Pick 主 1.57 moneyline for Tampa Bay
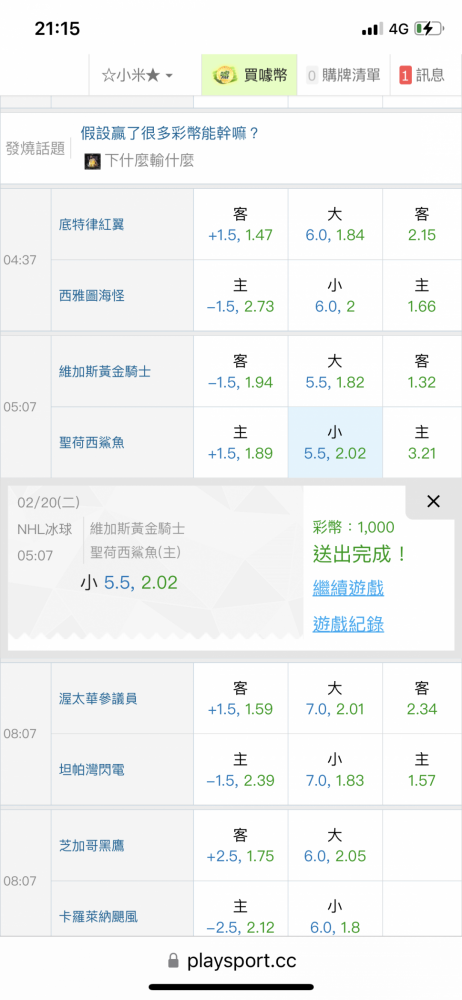Screen dimensions: 462x1000 click(x=422, y=769)
